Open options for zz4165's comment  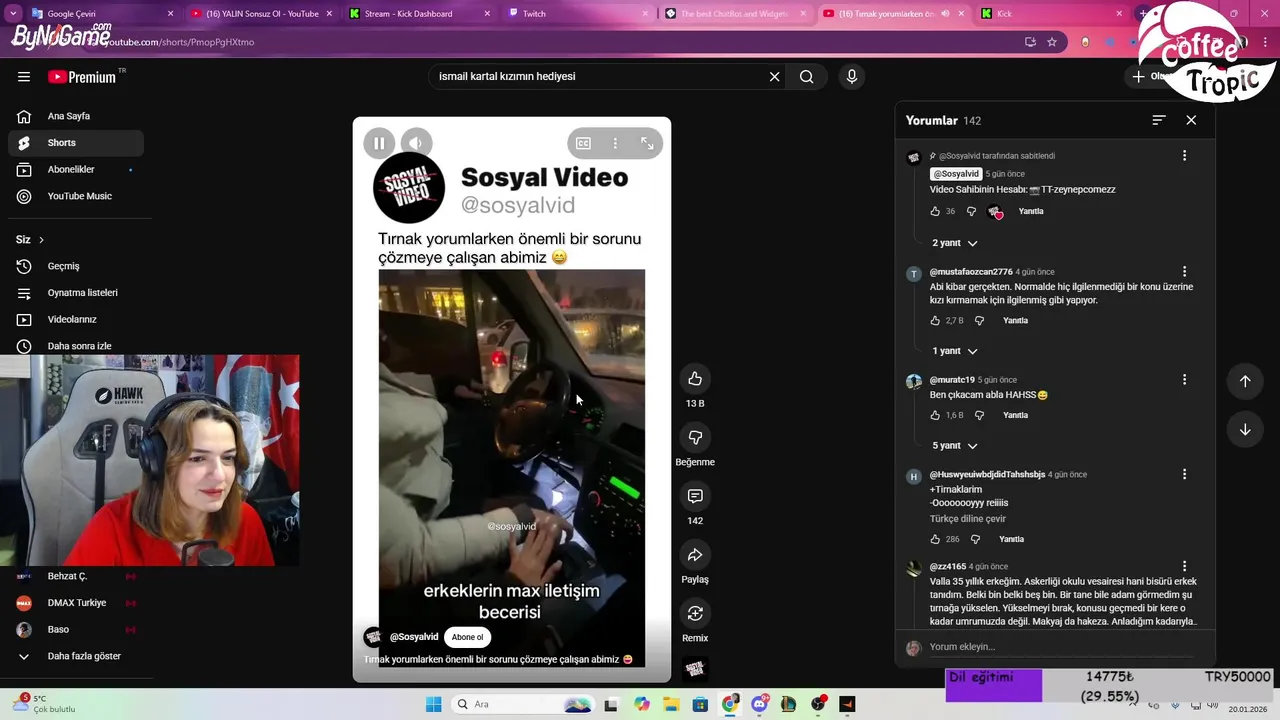1184,566
